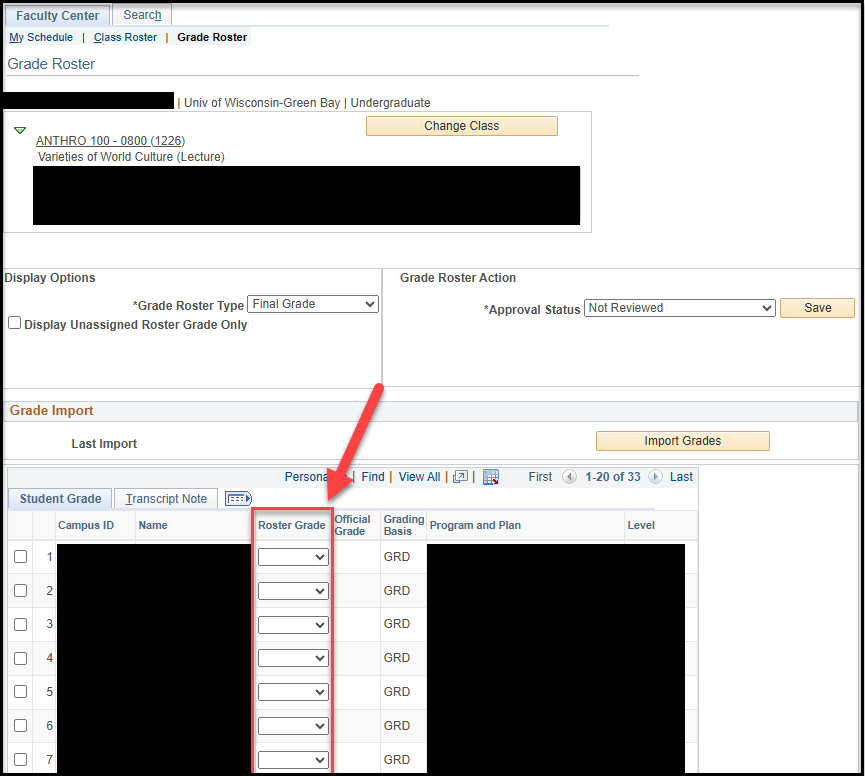Open the Approval Status dropdown
The image size is (865, 776).
point(680,308)
